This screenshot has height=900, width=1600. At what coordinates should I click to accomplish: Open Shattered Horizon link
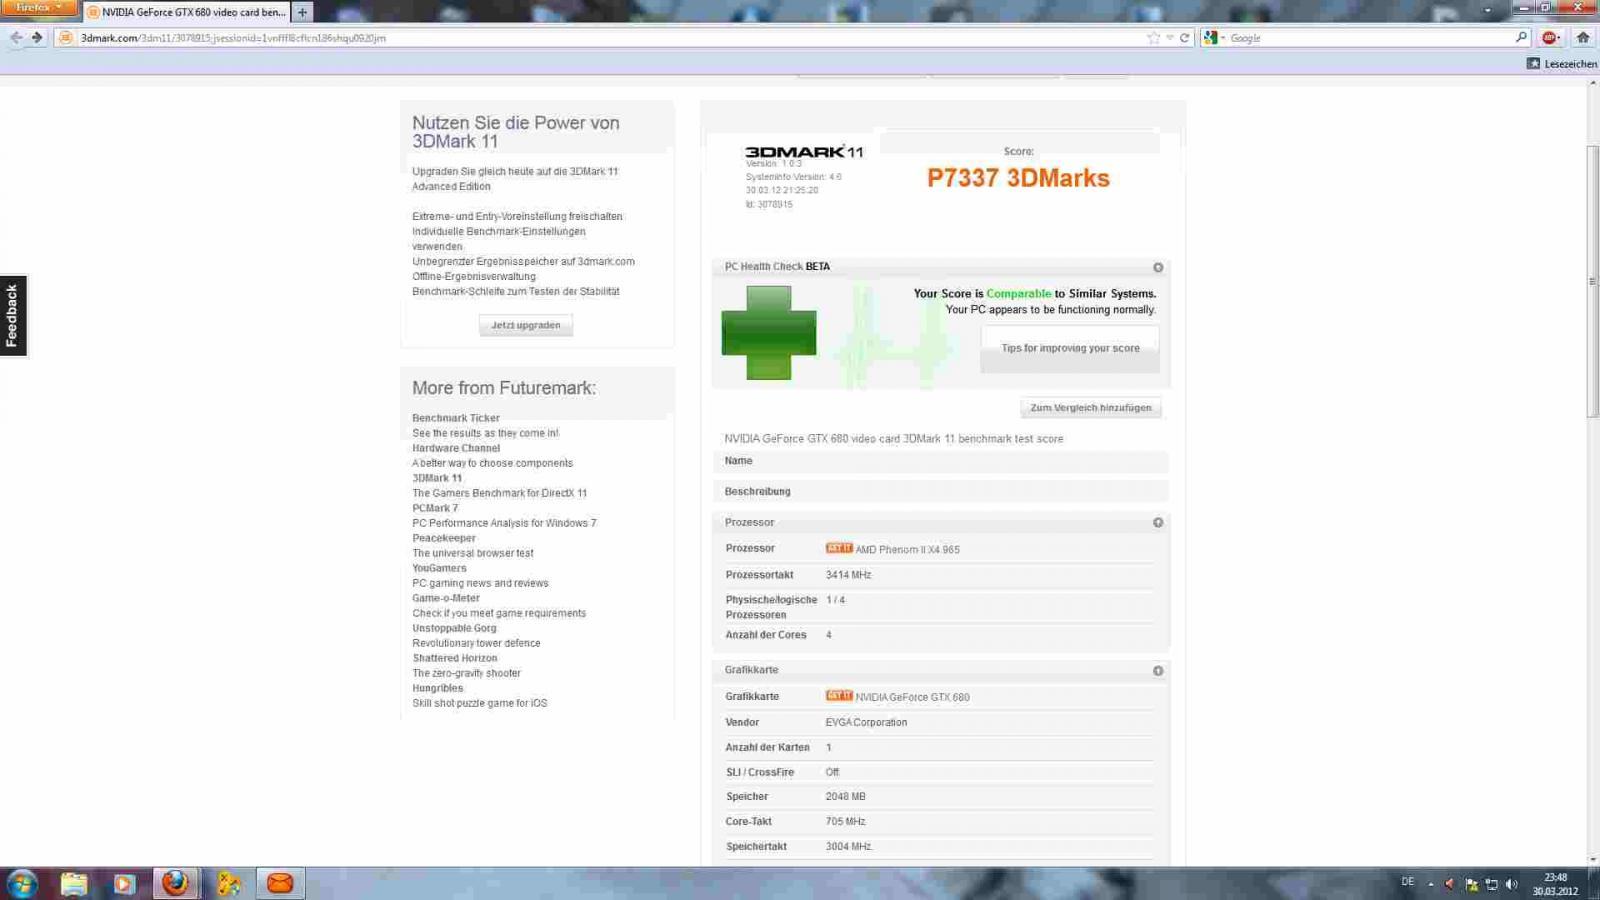(x=455, y=658)
